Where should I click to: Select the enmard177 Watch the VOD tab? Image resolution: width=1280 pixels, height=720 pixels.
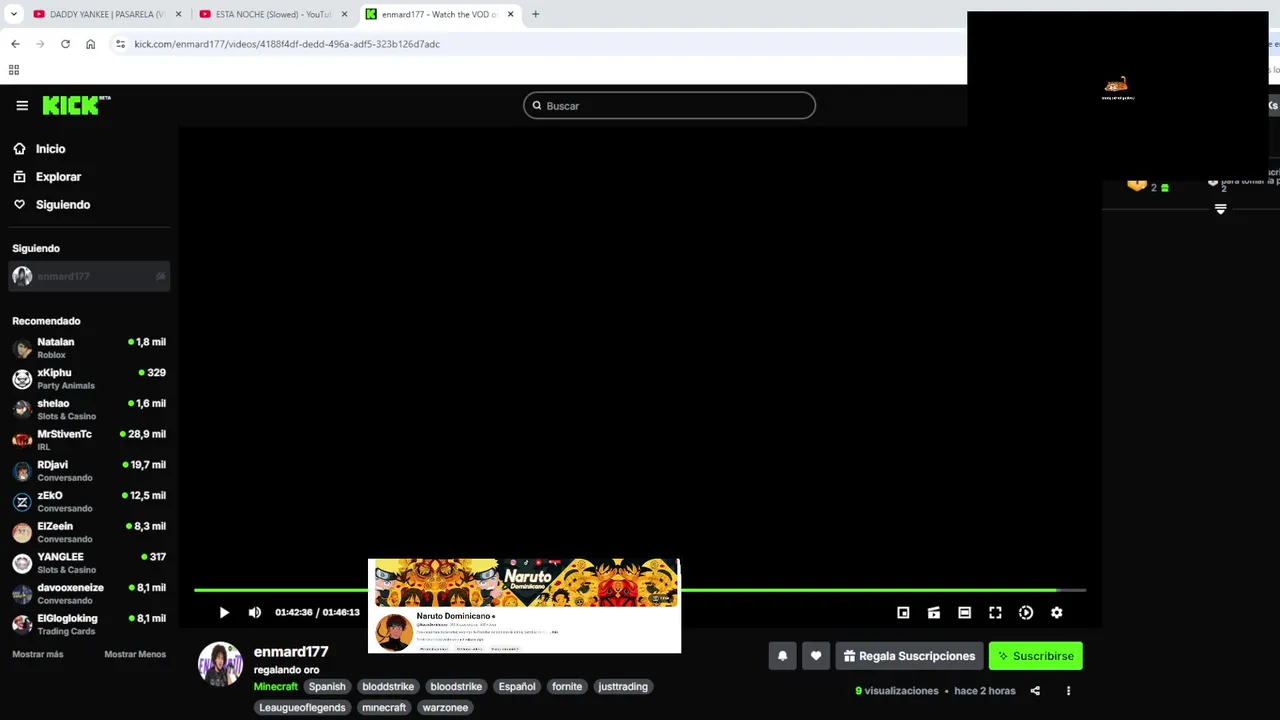(x=440, y=14)
